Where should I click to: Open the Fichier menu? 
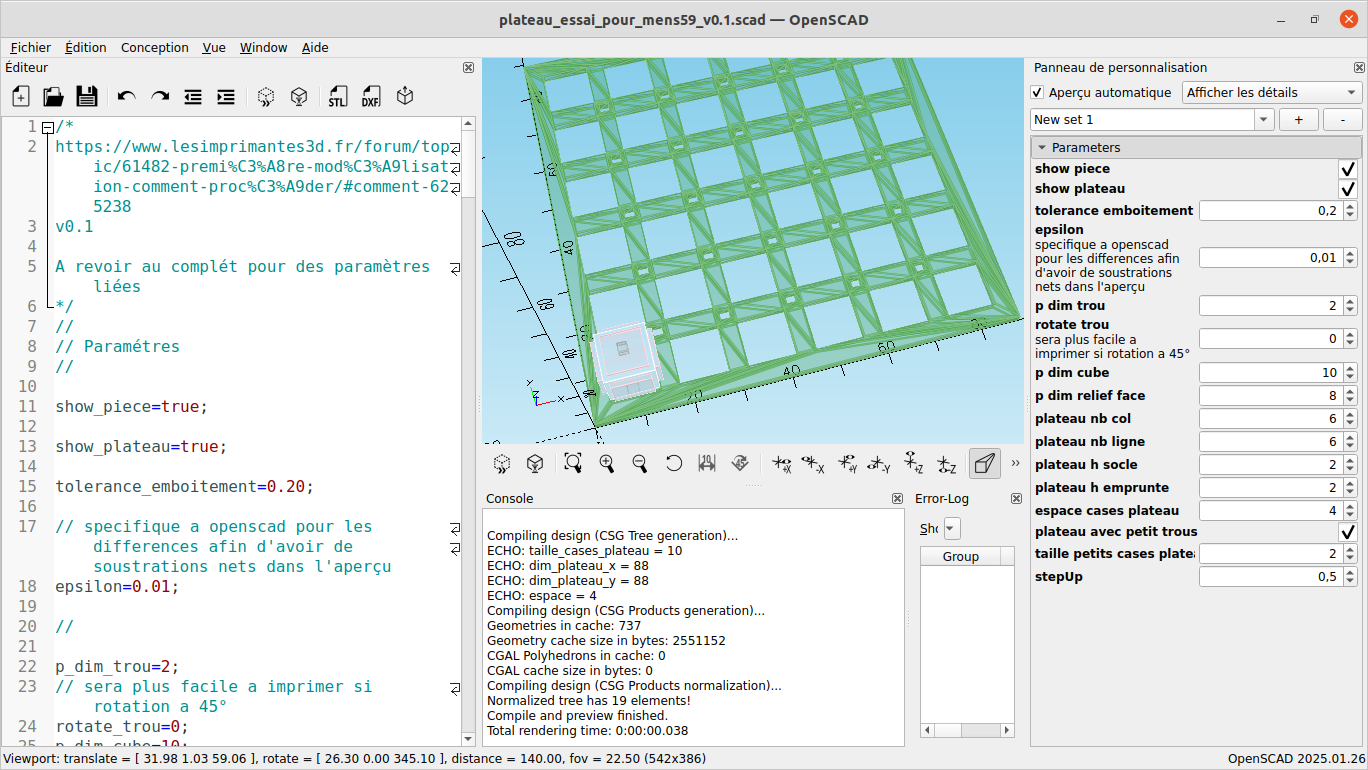click(31, 48)
